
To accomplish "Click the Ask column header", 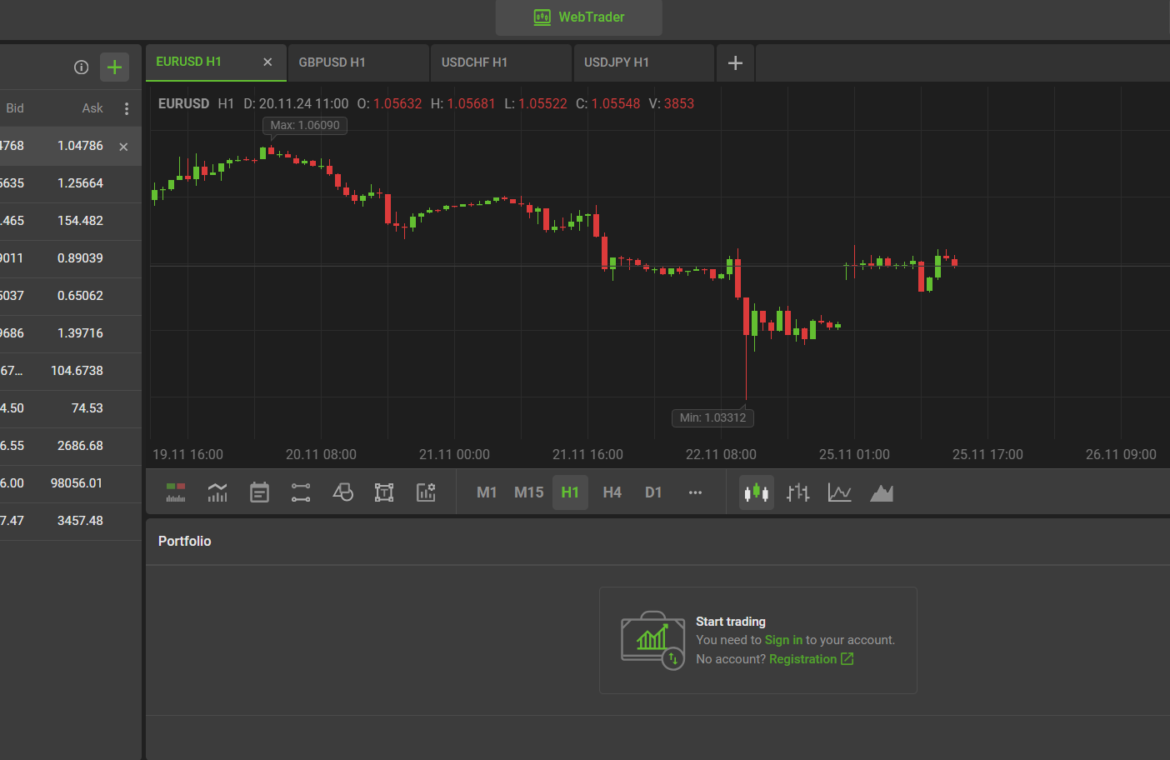I will point(93,108).
